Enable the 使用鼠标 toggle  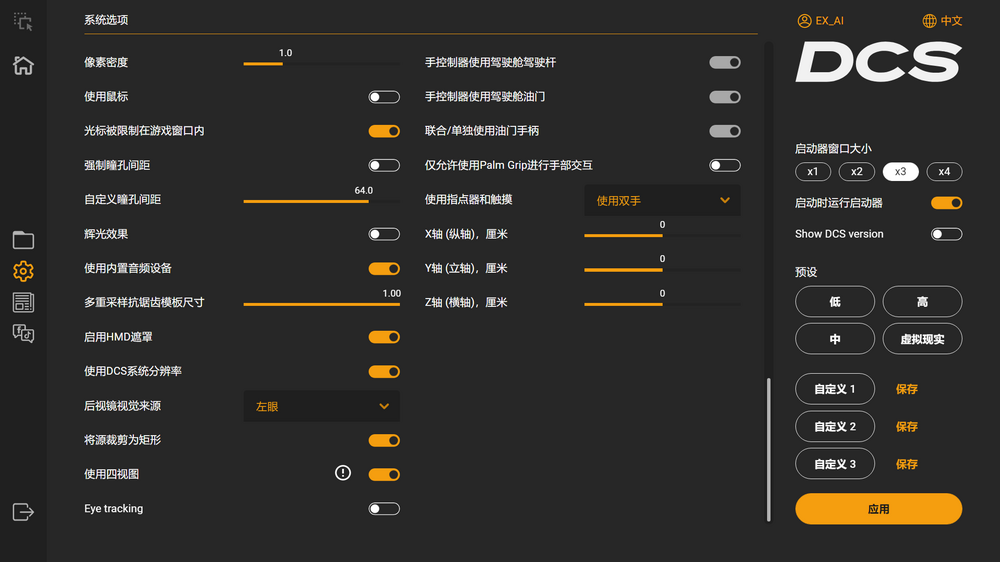384,97
